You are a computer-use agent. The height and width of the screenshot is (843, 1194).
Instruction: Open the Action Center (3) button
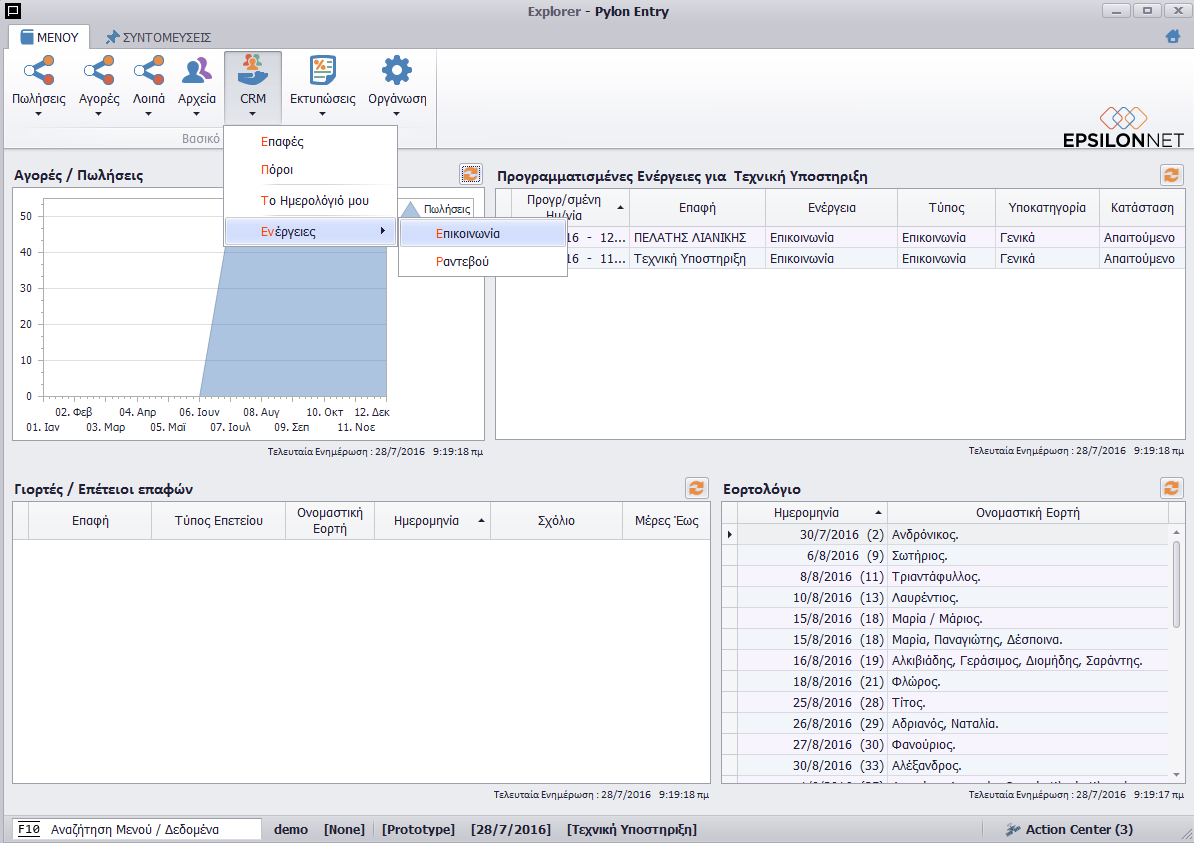(x=1068, y=829)
